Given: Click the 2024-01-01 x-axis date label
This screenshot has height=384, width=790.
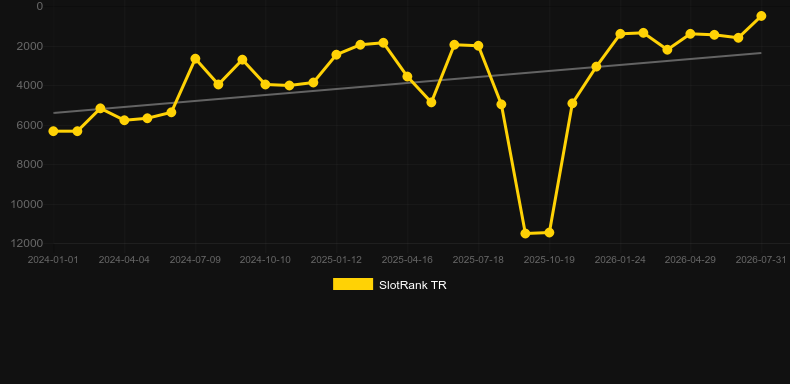Looking at the screenshot, I should coord(53,260).
